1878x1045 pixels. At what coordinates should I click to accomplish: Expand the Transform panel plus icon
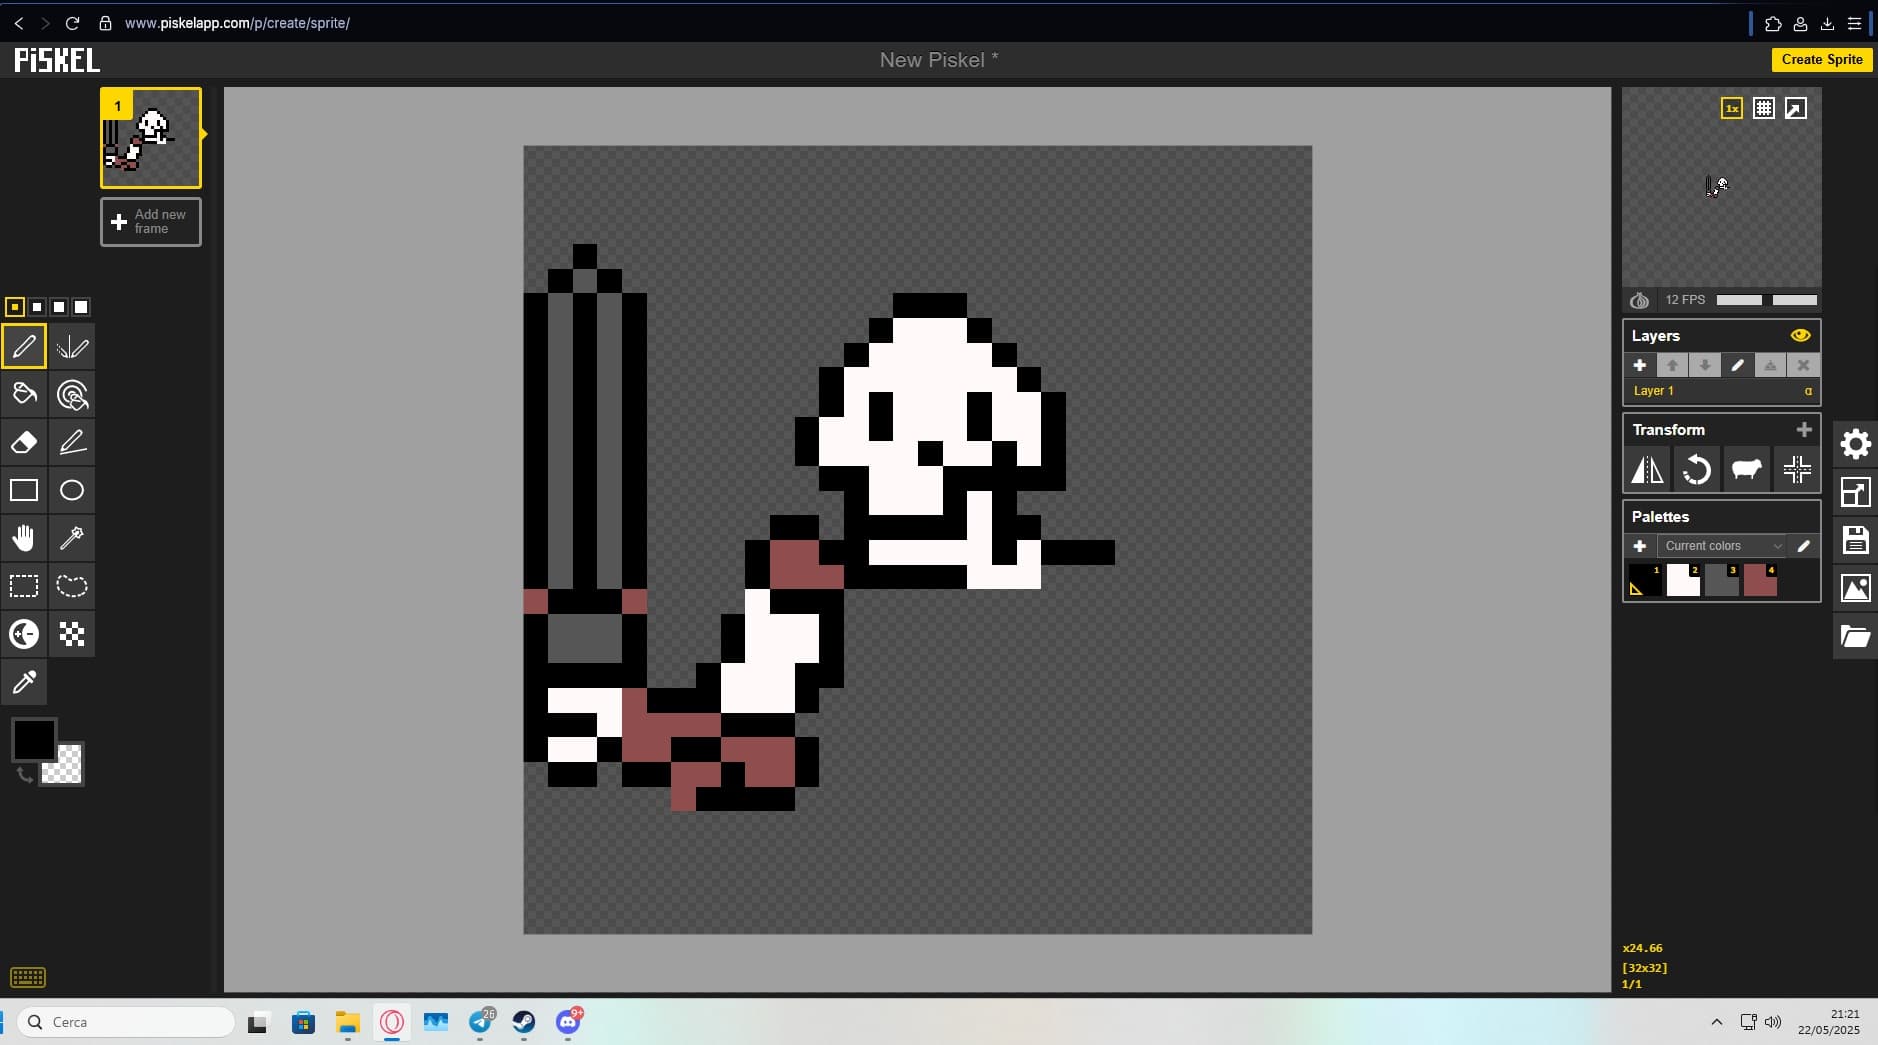1804,430
